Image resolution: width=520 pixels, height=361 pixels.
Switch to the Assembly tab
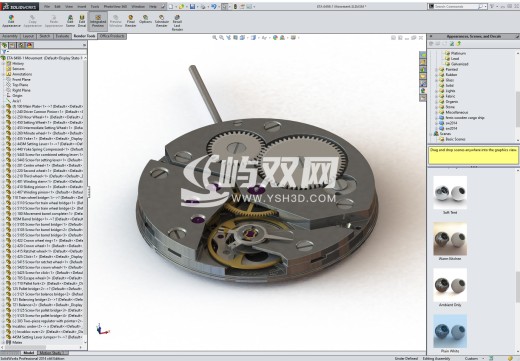click(10, 36)
